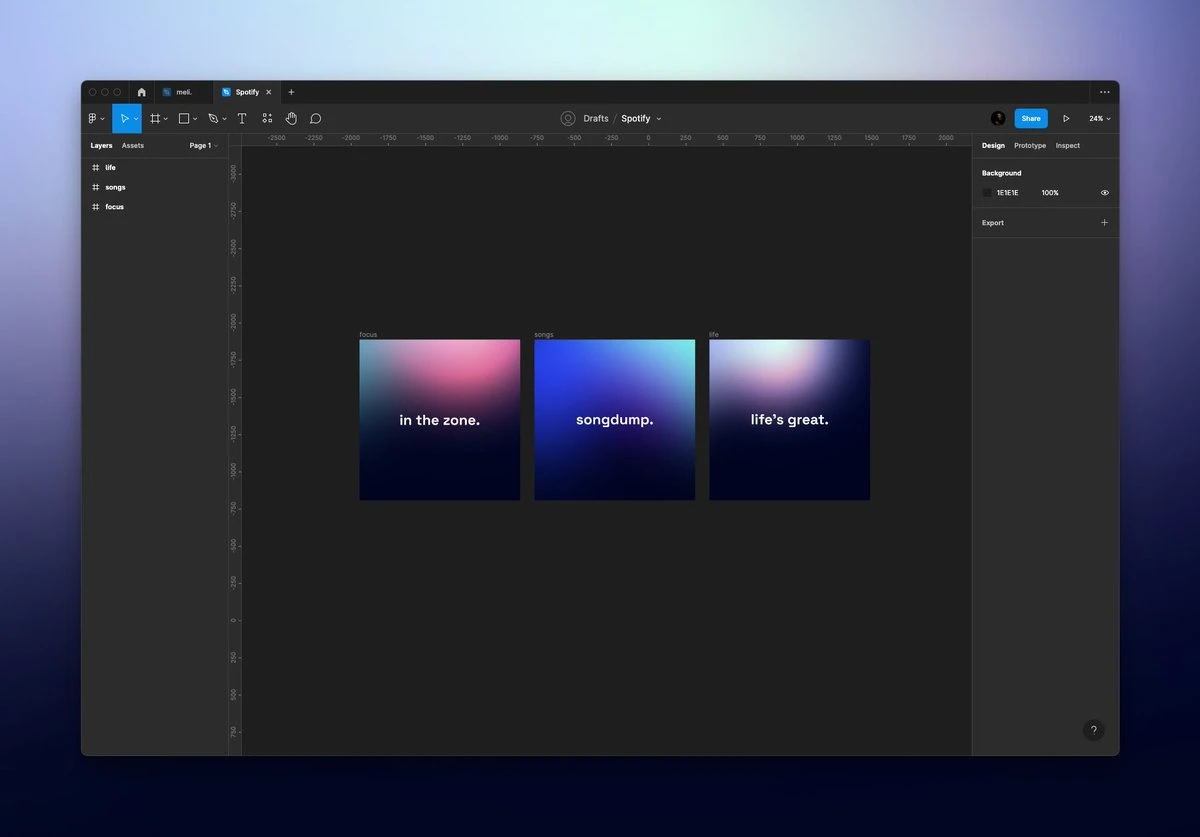This screenshot has height=837, width=1200.
Task: Select the Move tool
Action: 124,118
